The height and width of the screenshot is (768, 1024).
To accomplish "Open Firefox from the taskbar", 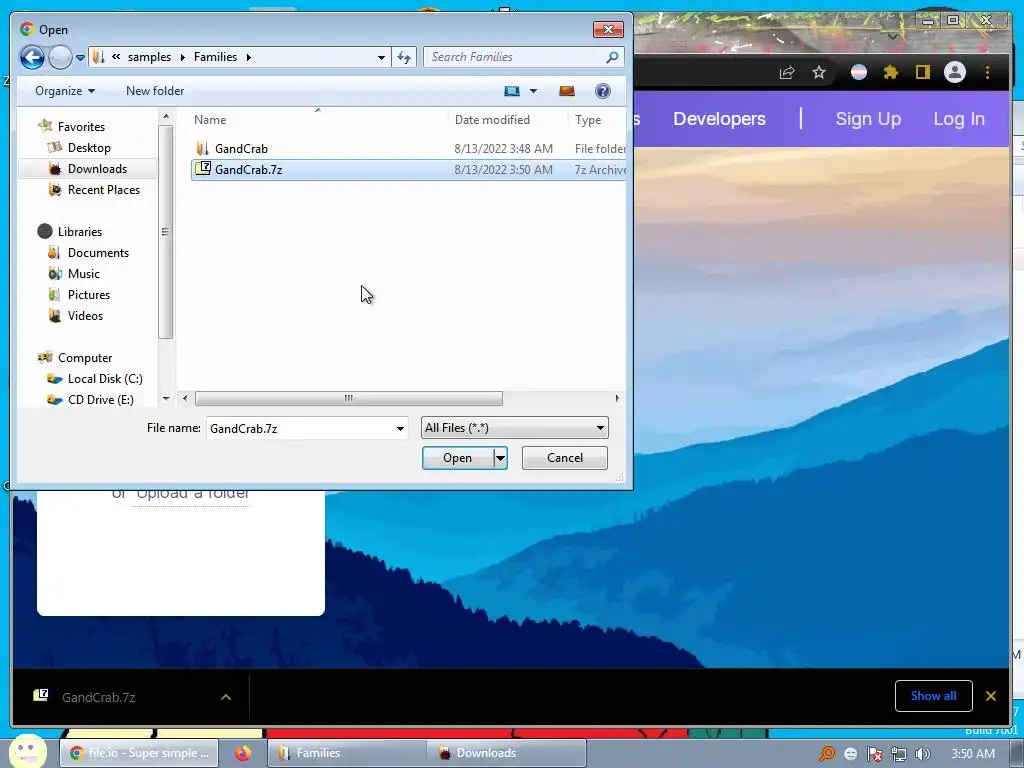I will tap(243, 753).
